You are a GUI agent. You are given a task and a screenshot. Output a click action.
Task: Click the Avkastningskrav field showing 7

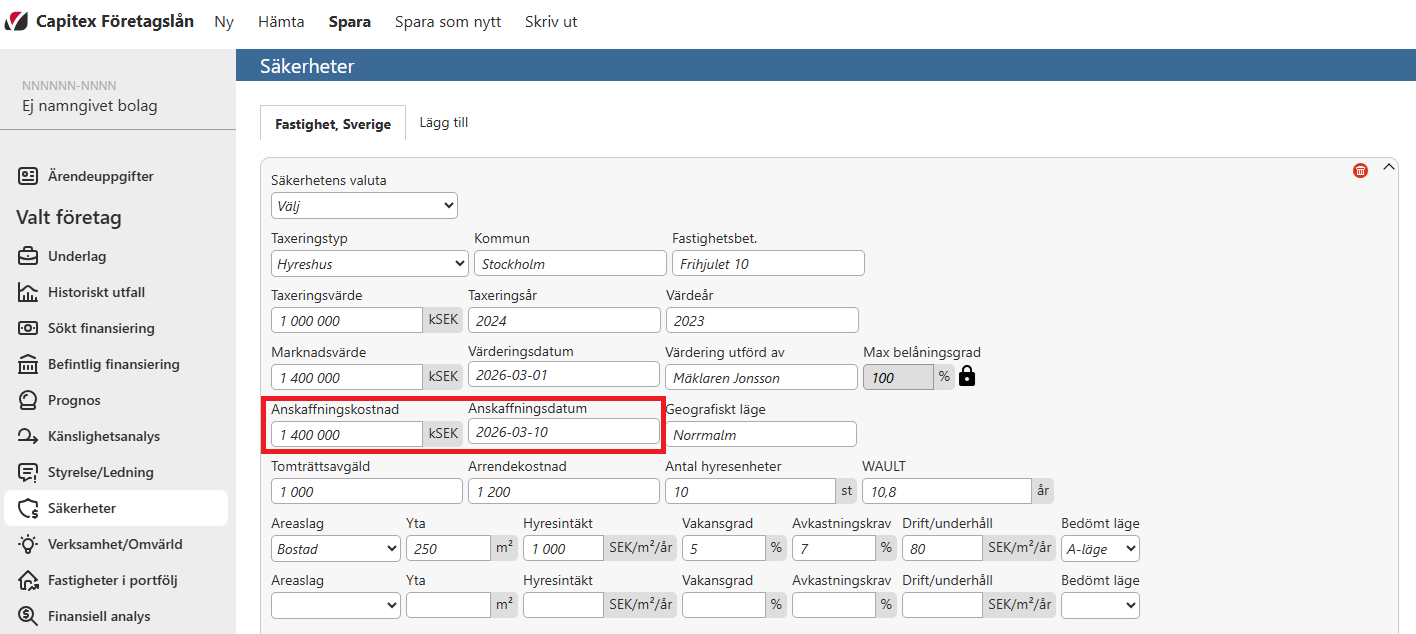[x=834, y=548]
